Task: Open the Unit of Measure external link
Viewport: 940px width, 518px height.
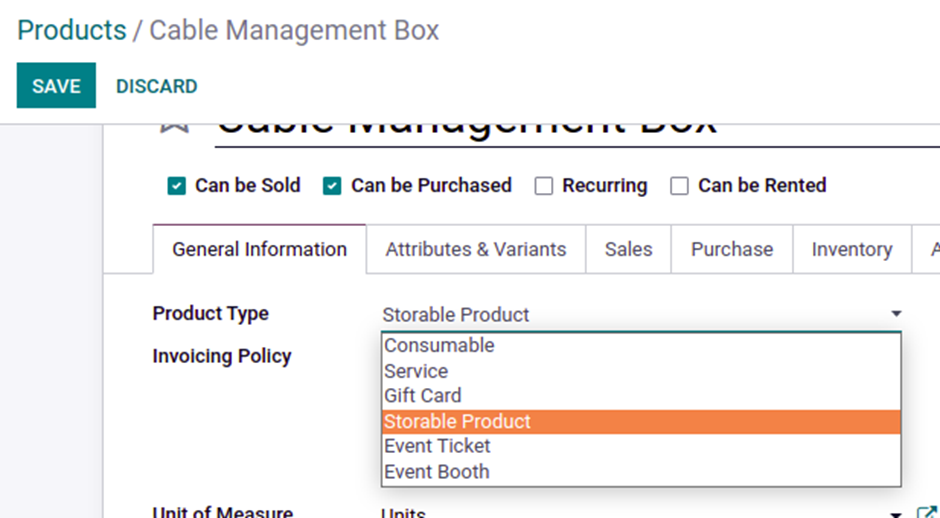Action: (x=926, y=513)
